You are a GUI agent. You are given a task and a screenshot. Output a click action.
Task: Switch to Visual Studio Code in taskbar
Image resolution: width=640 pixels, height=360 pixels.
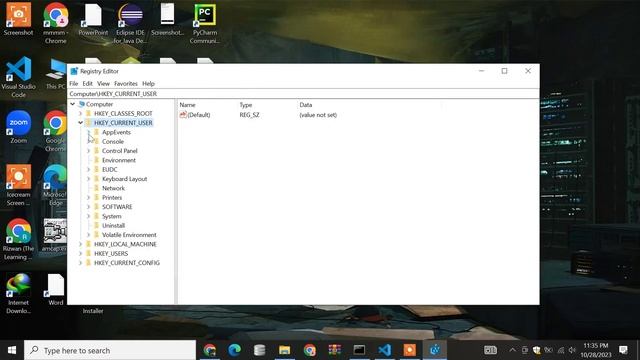[x=384, y=350]
